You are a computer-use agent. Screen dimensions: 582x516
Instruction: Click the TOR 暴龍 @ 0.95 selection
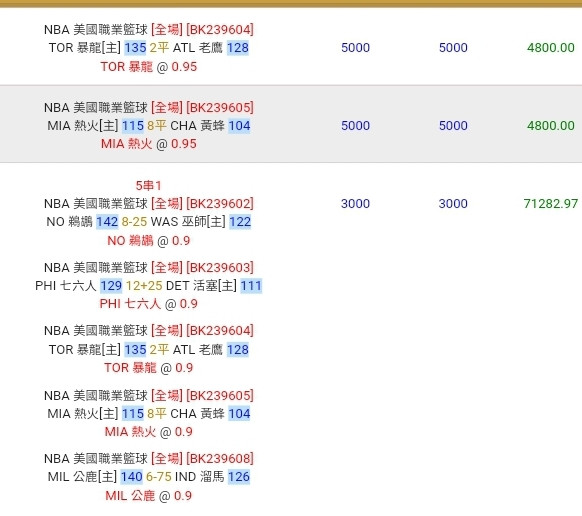(148, 67)
